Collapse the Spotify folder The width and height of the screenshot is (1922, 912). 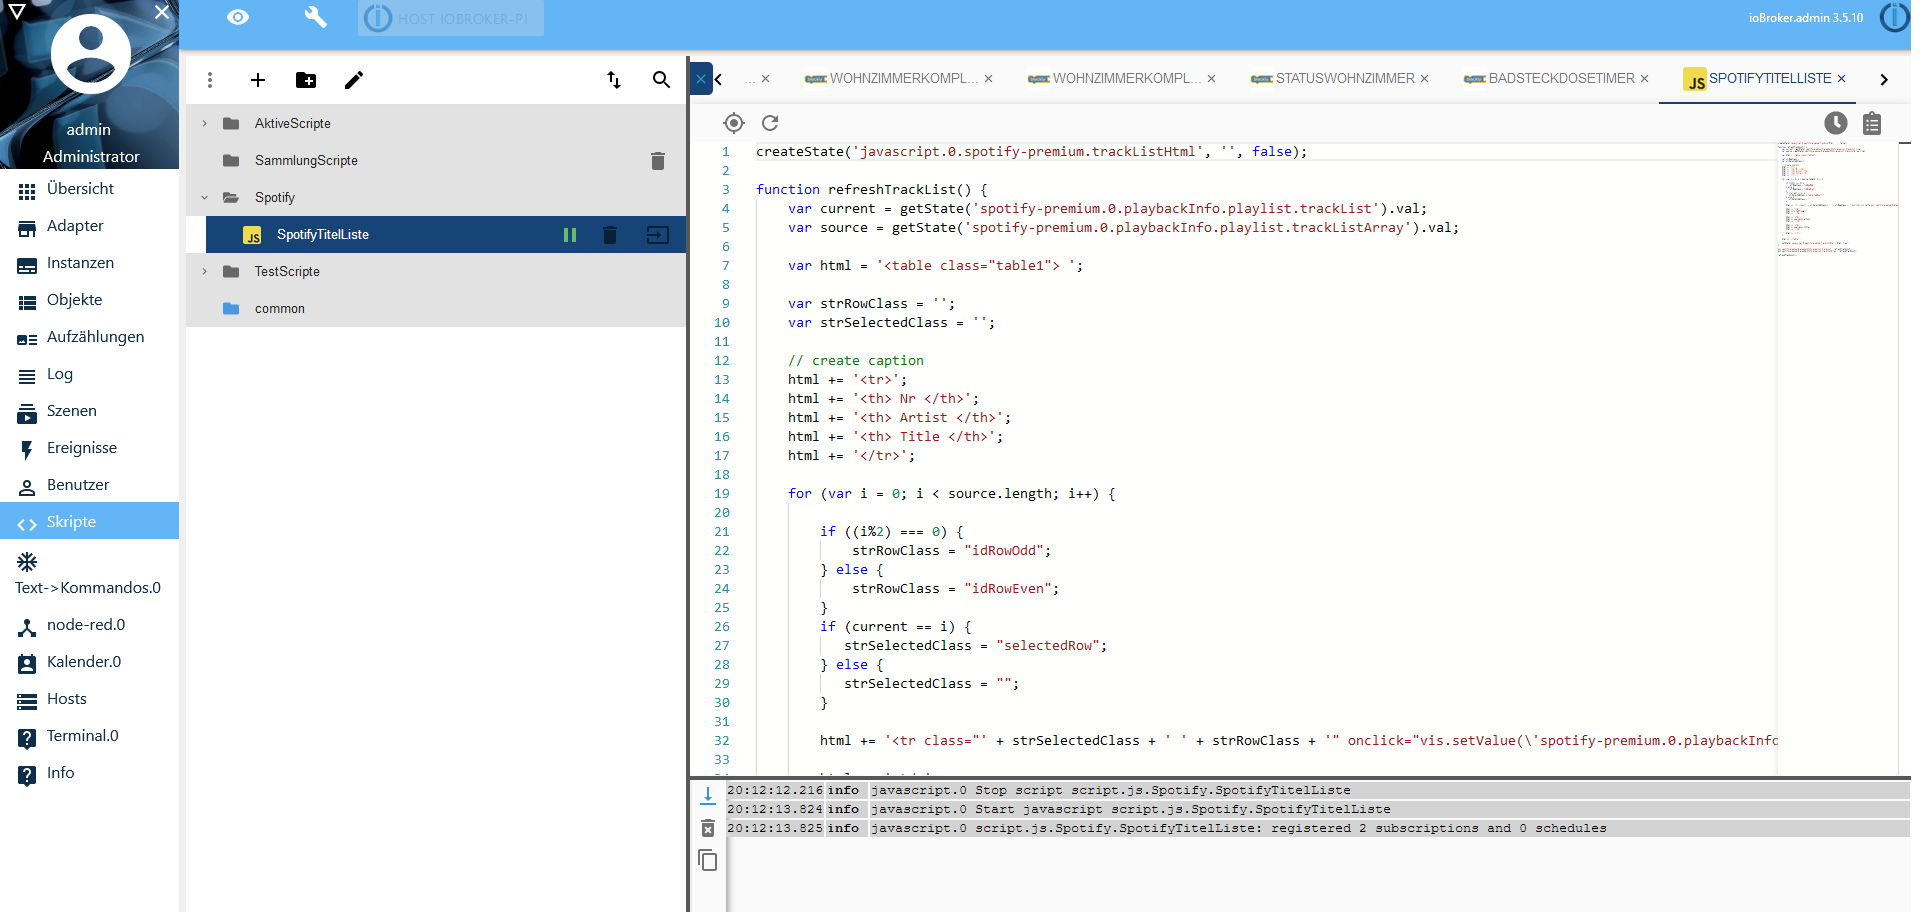point(205,197)
